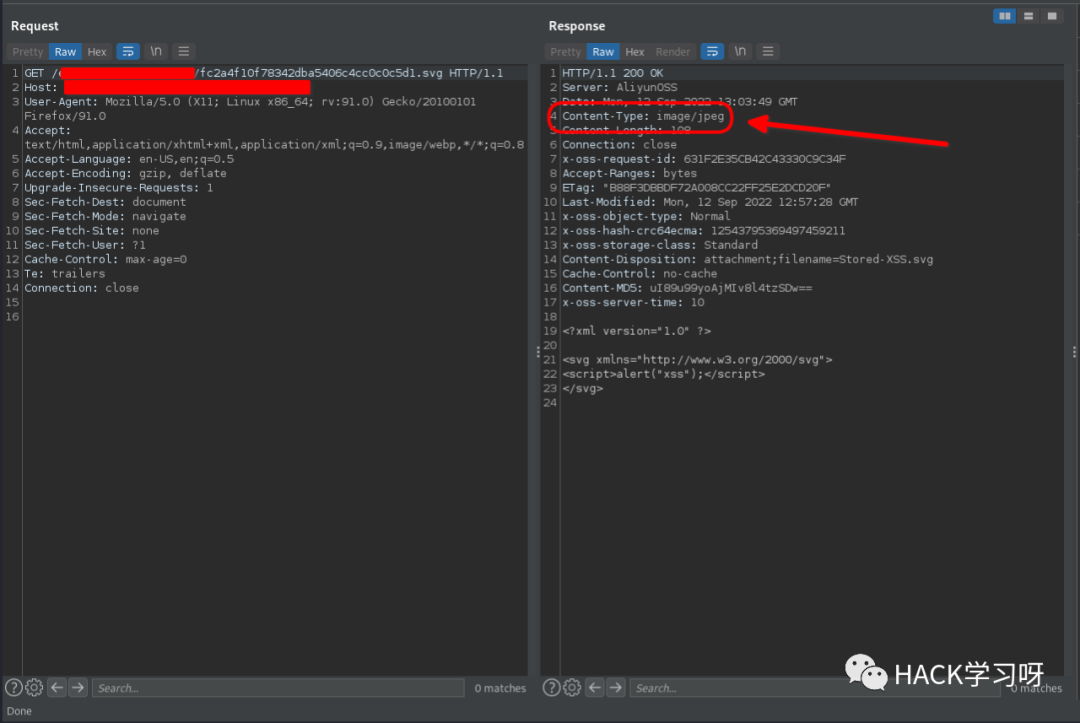Click the Upgrade-Insecure-Requests: 1 line

118,188
